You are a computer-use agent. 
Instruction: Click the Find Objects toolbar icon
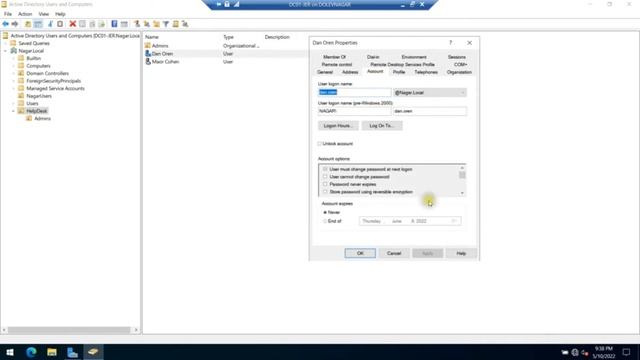(176, 24)
